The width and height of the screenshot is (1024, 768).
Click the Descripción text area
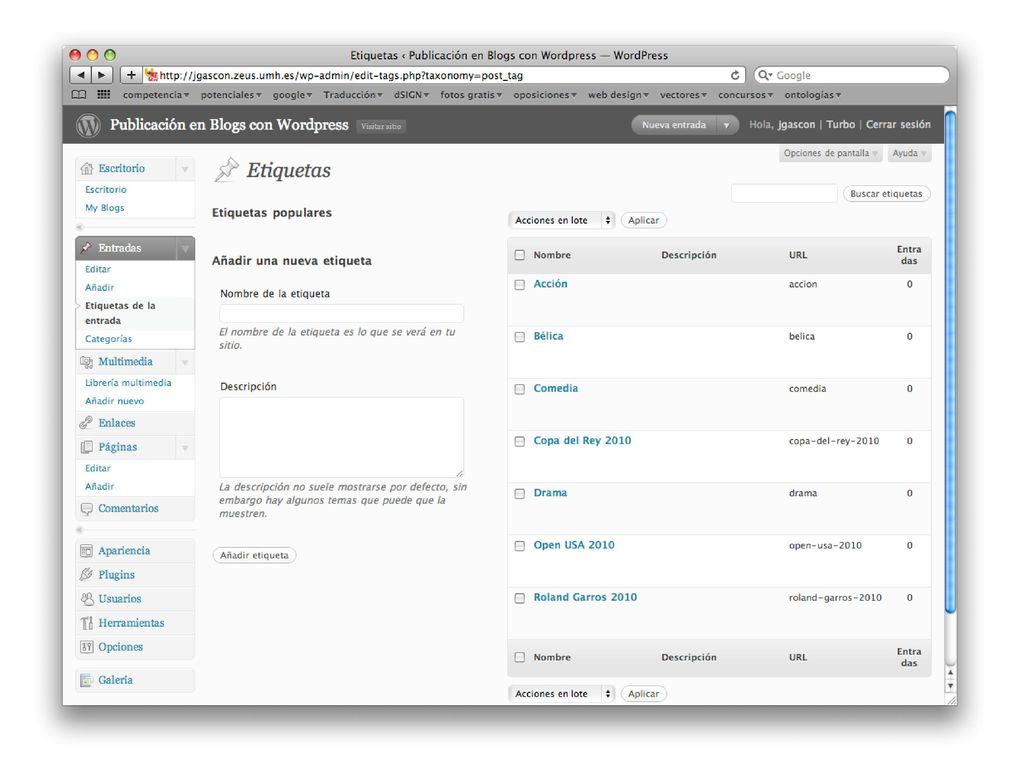(342, 438)
